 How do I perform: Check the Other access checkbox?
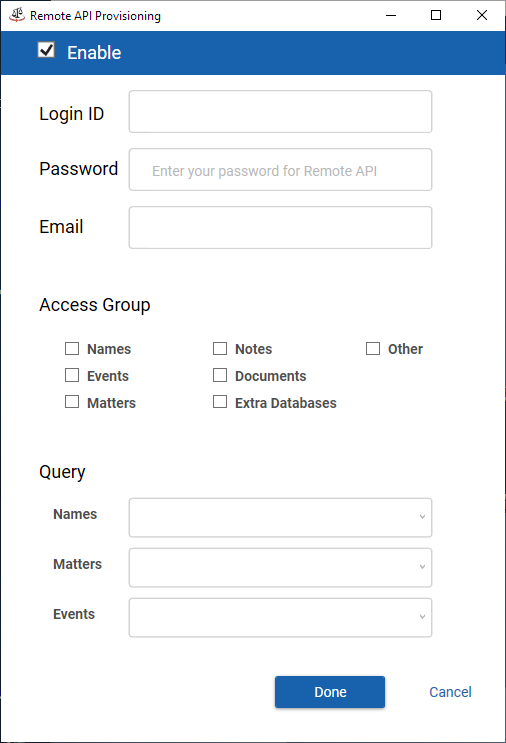(373, 349)
